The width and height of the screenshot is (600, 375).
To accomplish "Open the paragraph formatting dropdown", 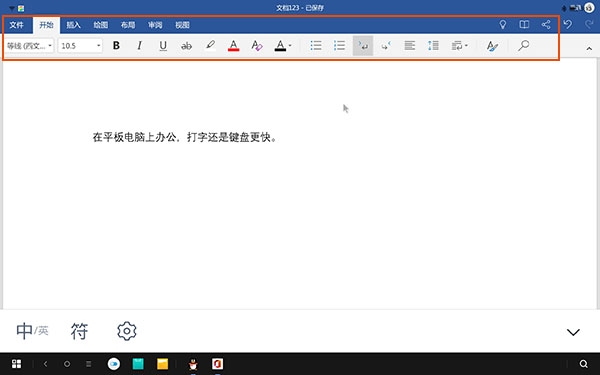I will [459, 46].
